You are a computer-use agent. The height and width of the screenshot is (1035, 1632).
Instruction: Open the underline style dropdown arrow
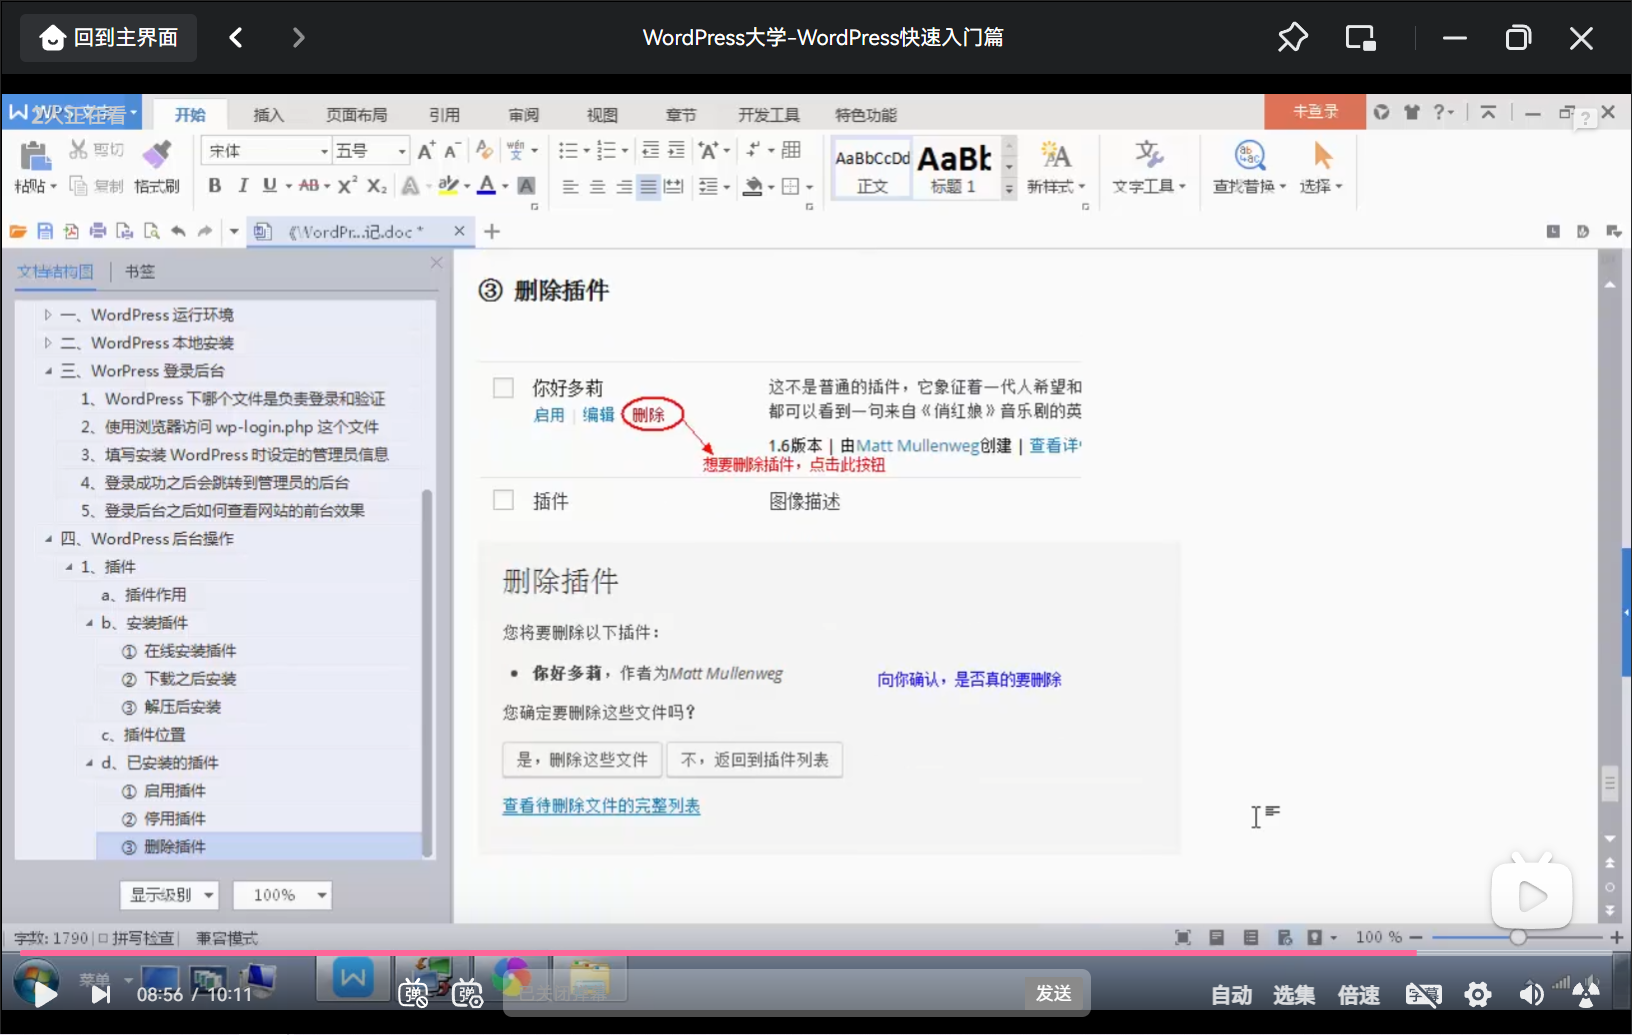coord(289,187)
